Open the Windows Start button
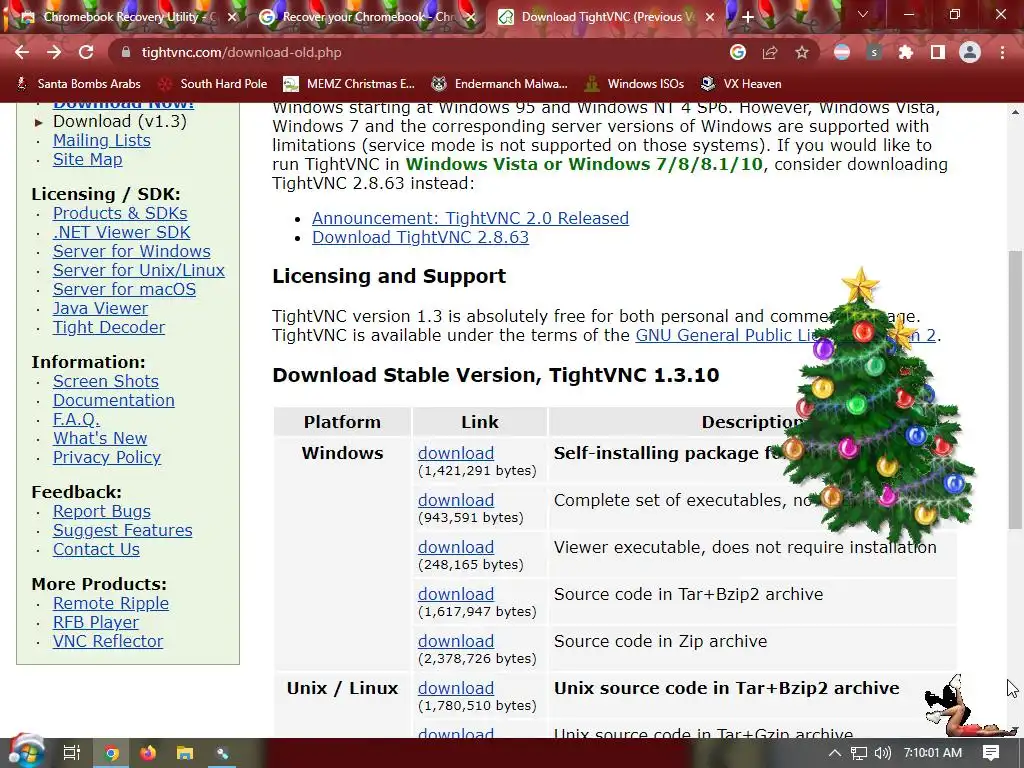 [x=26, y=752]
